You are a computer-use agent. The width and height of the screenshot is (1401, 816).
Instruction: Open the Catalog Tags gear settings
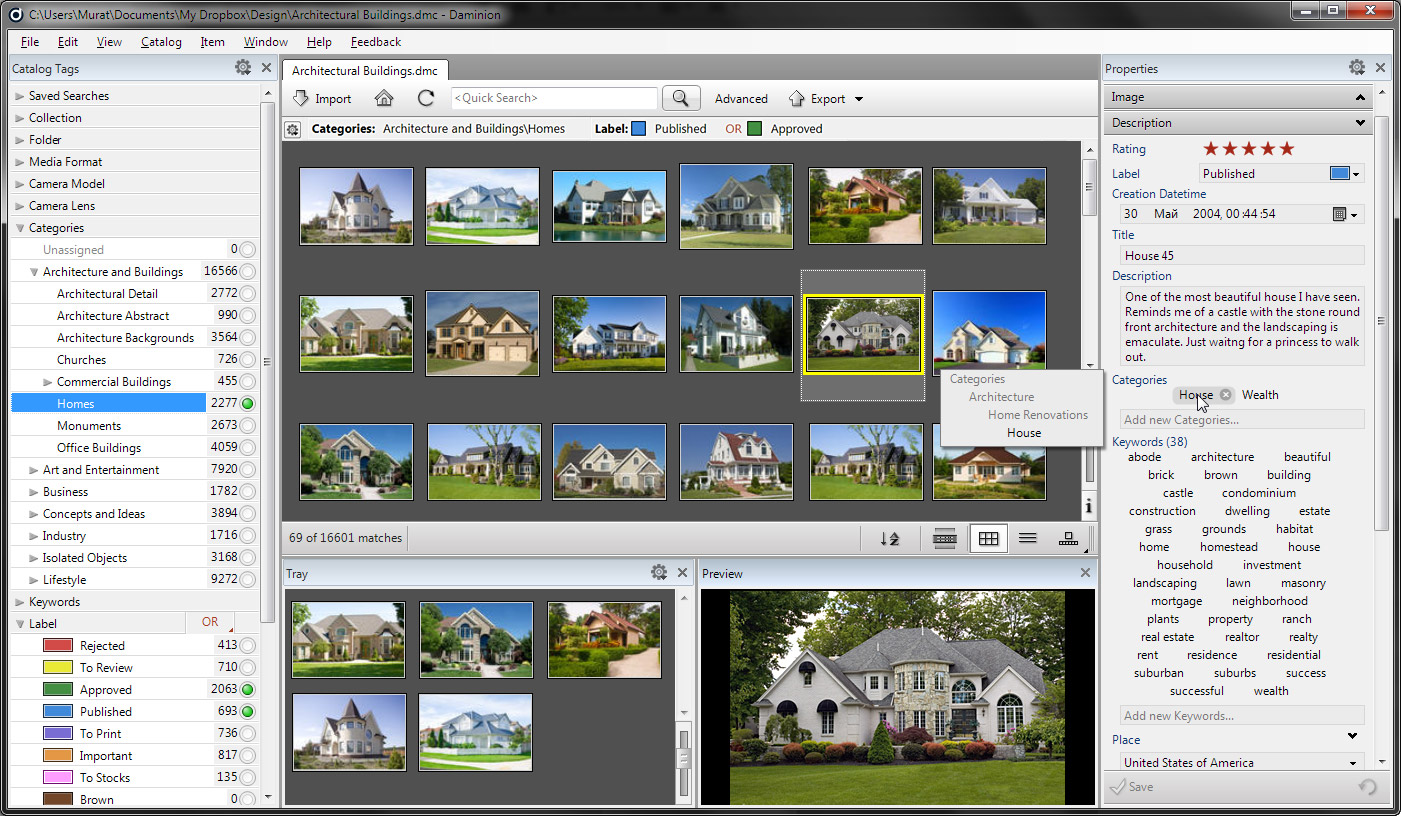click(x=243, y=68)
